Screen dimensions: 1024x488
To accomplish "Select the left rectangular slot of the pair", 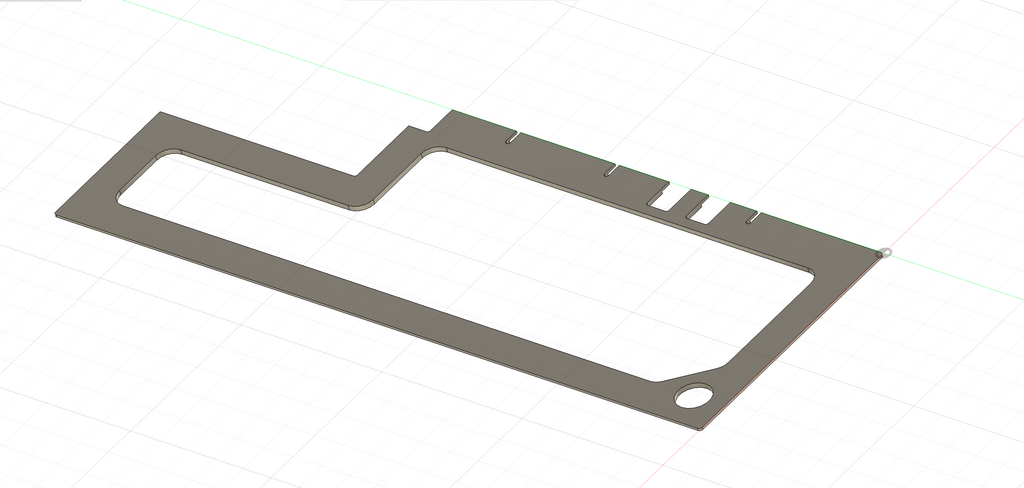I will pos(666,199).
